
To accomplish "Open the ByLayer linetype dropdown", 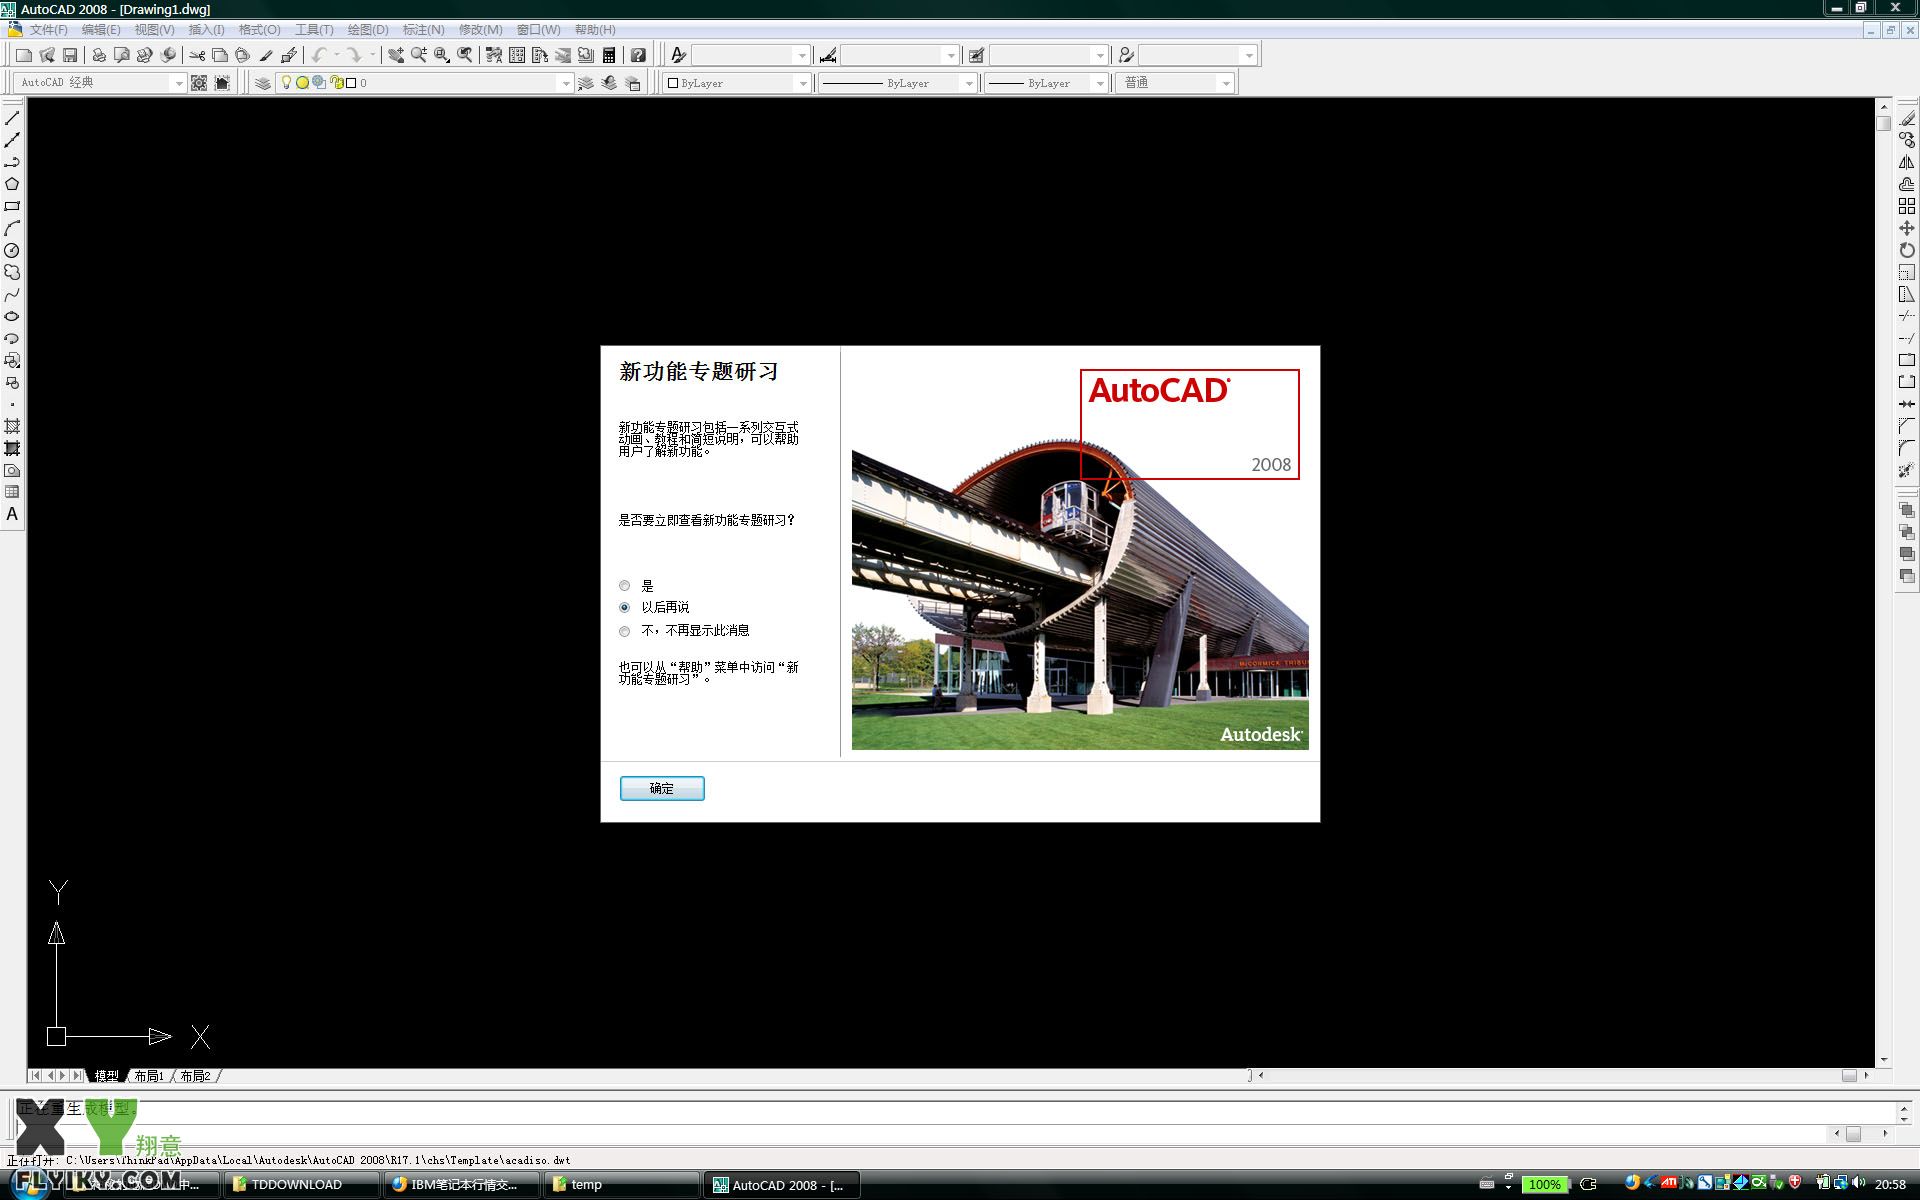I will [x=968, y=83].
